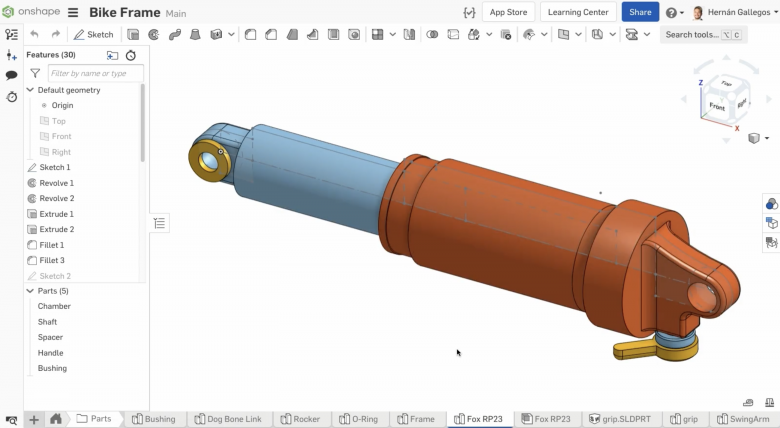Open the pattern tool dropdown arrow
The width and height of the screenshot is (780, 428).
392,34
